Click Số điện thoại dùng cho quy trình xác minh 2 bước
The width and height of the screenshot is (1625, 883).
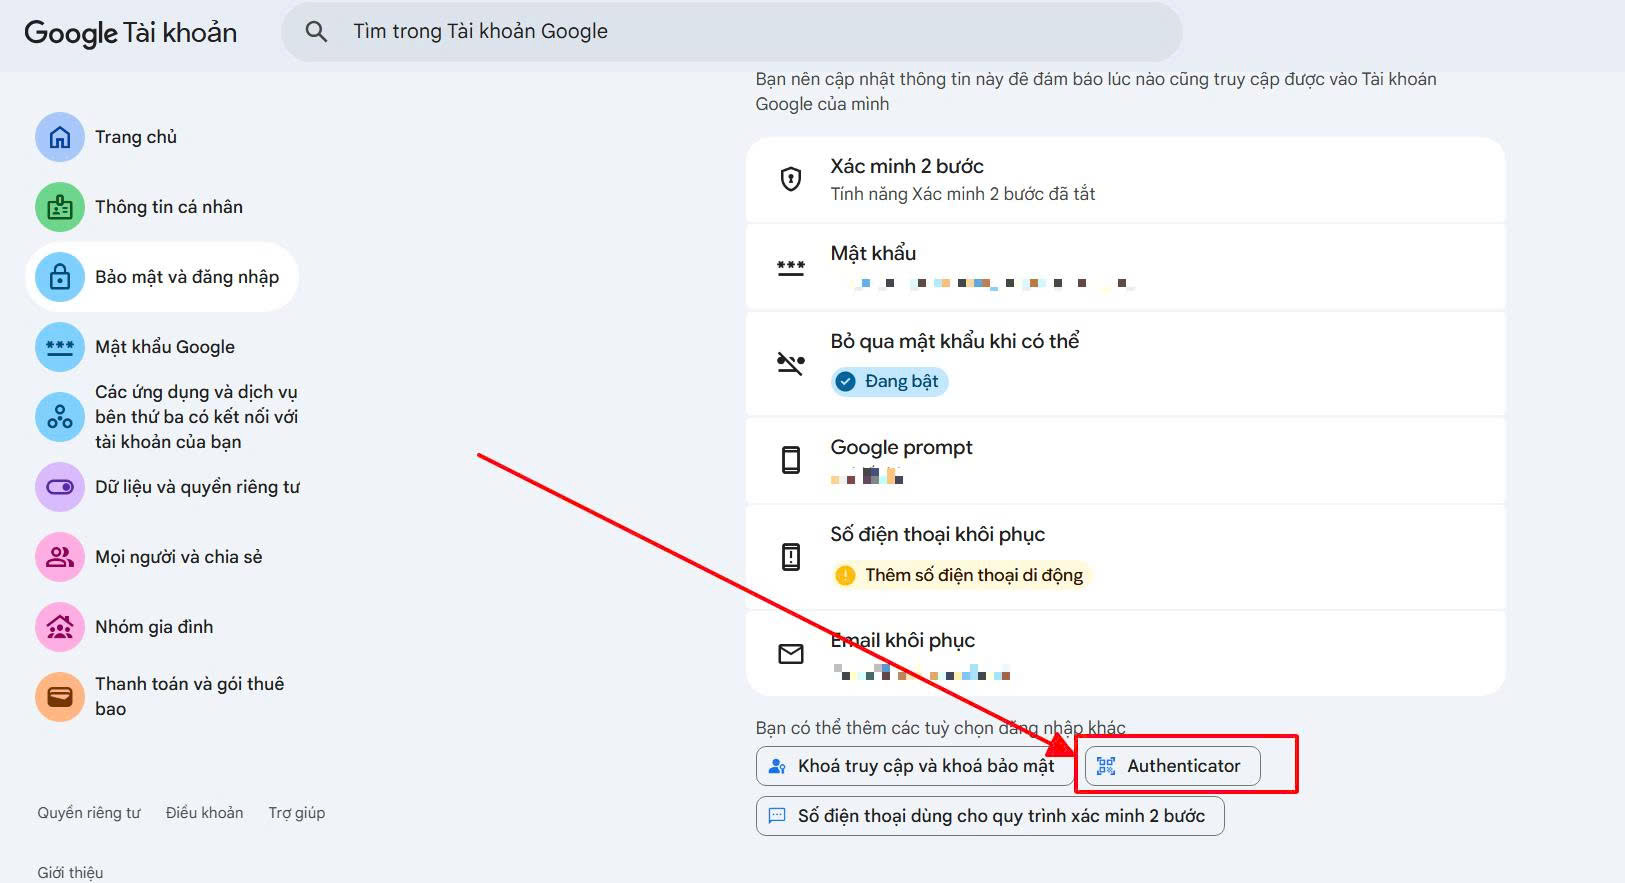(990, 816)
